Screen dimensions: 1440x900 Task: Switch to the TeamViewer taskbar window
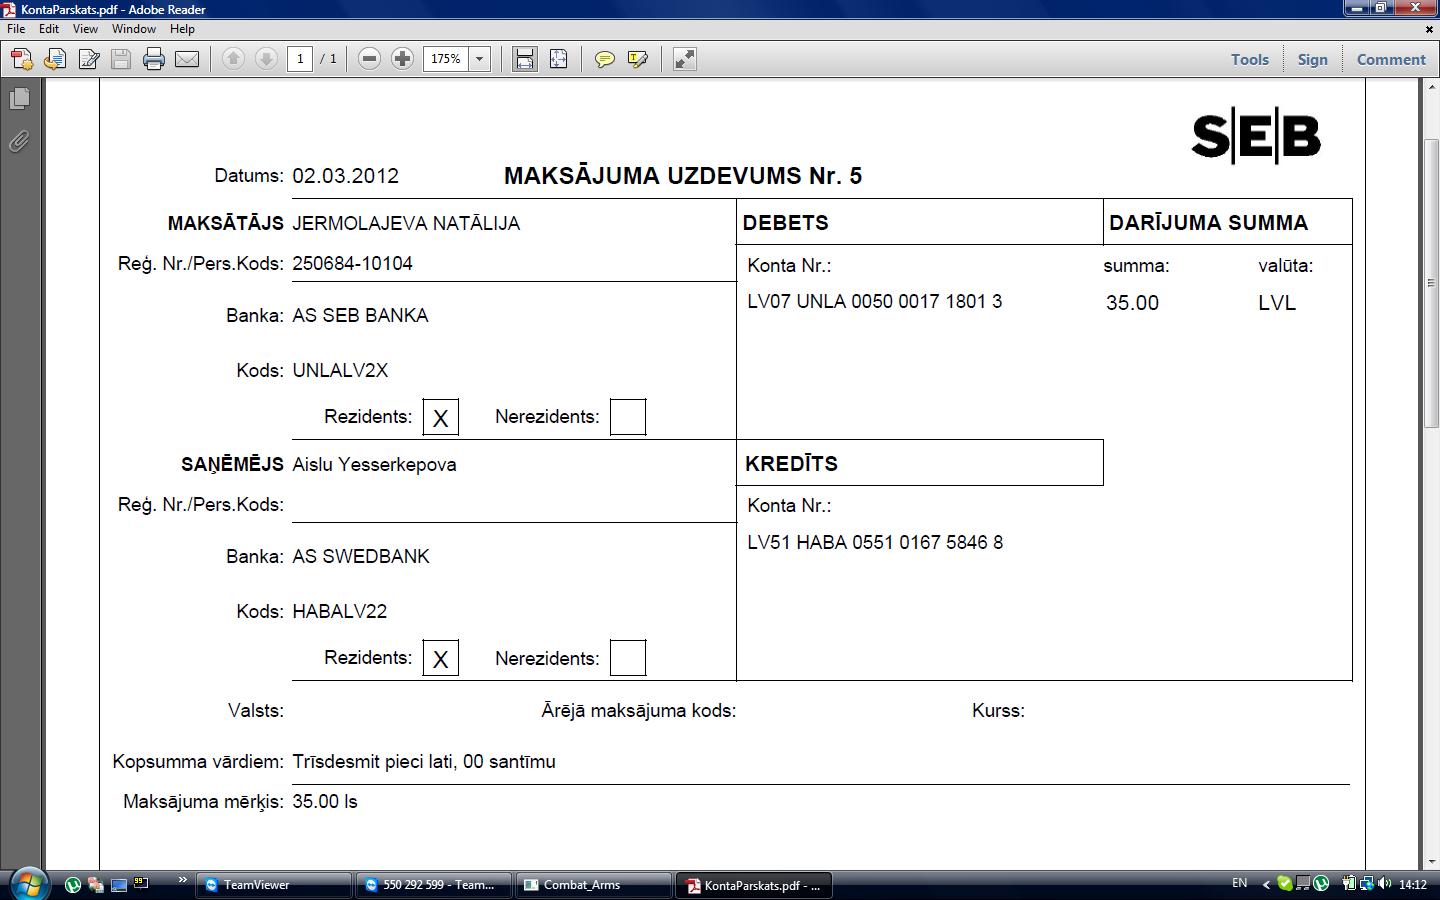click(x=273, y=885)
